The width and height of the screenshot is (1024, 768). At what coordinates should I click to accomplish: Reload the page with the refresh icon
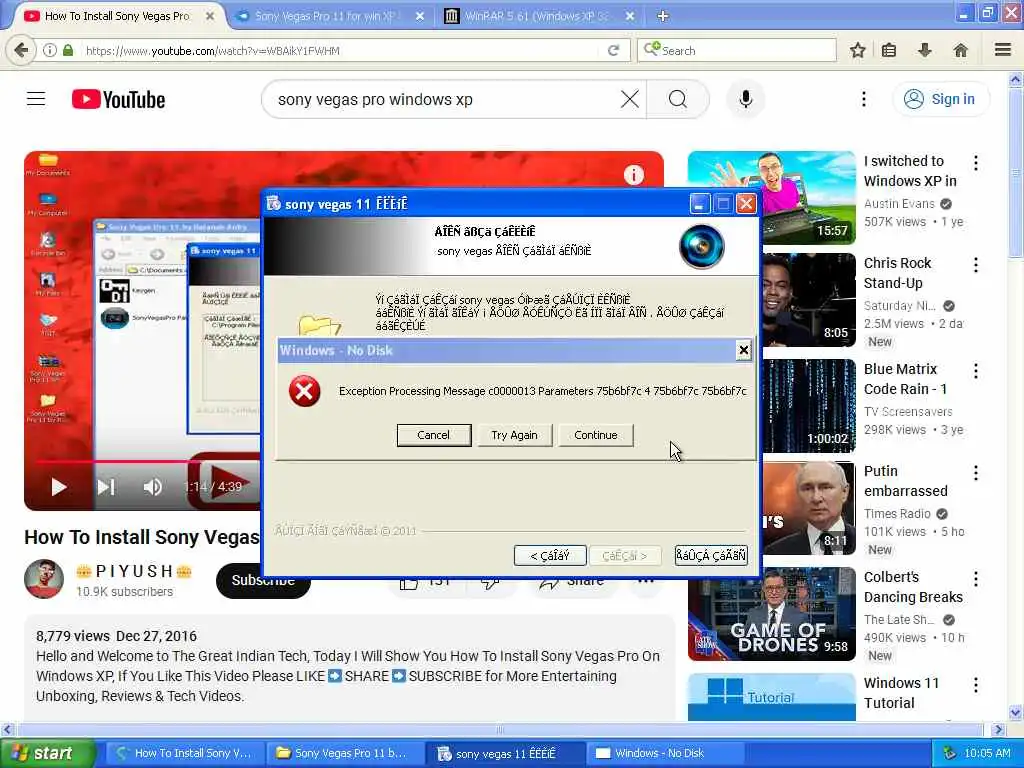[613, 50]
